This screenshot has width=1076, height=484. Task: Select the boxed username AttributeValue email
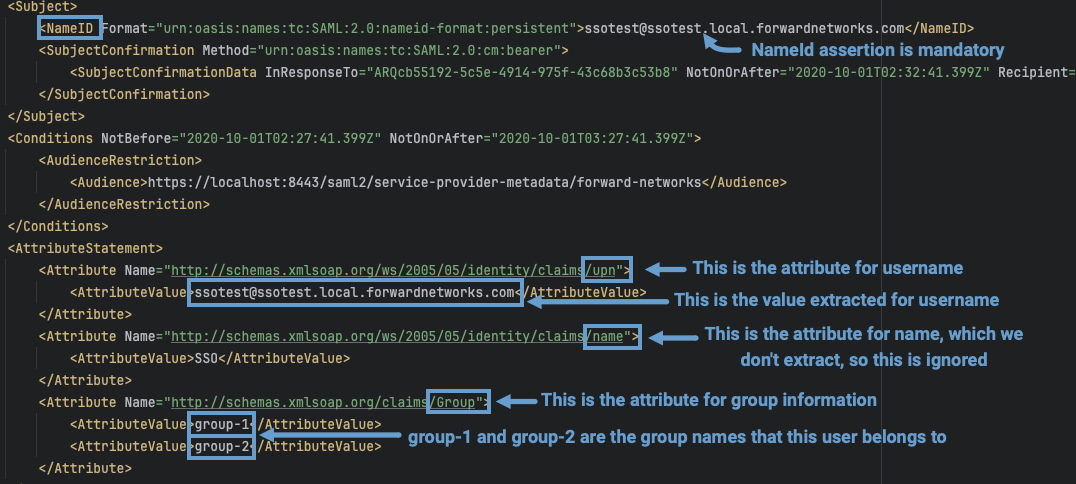[355, 292]
